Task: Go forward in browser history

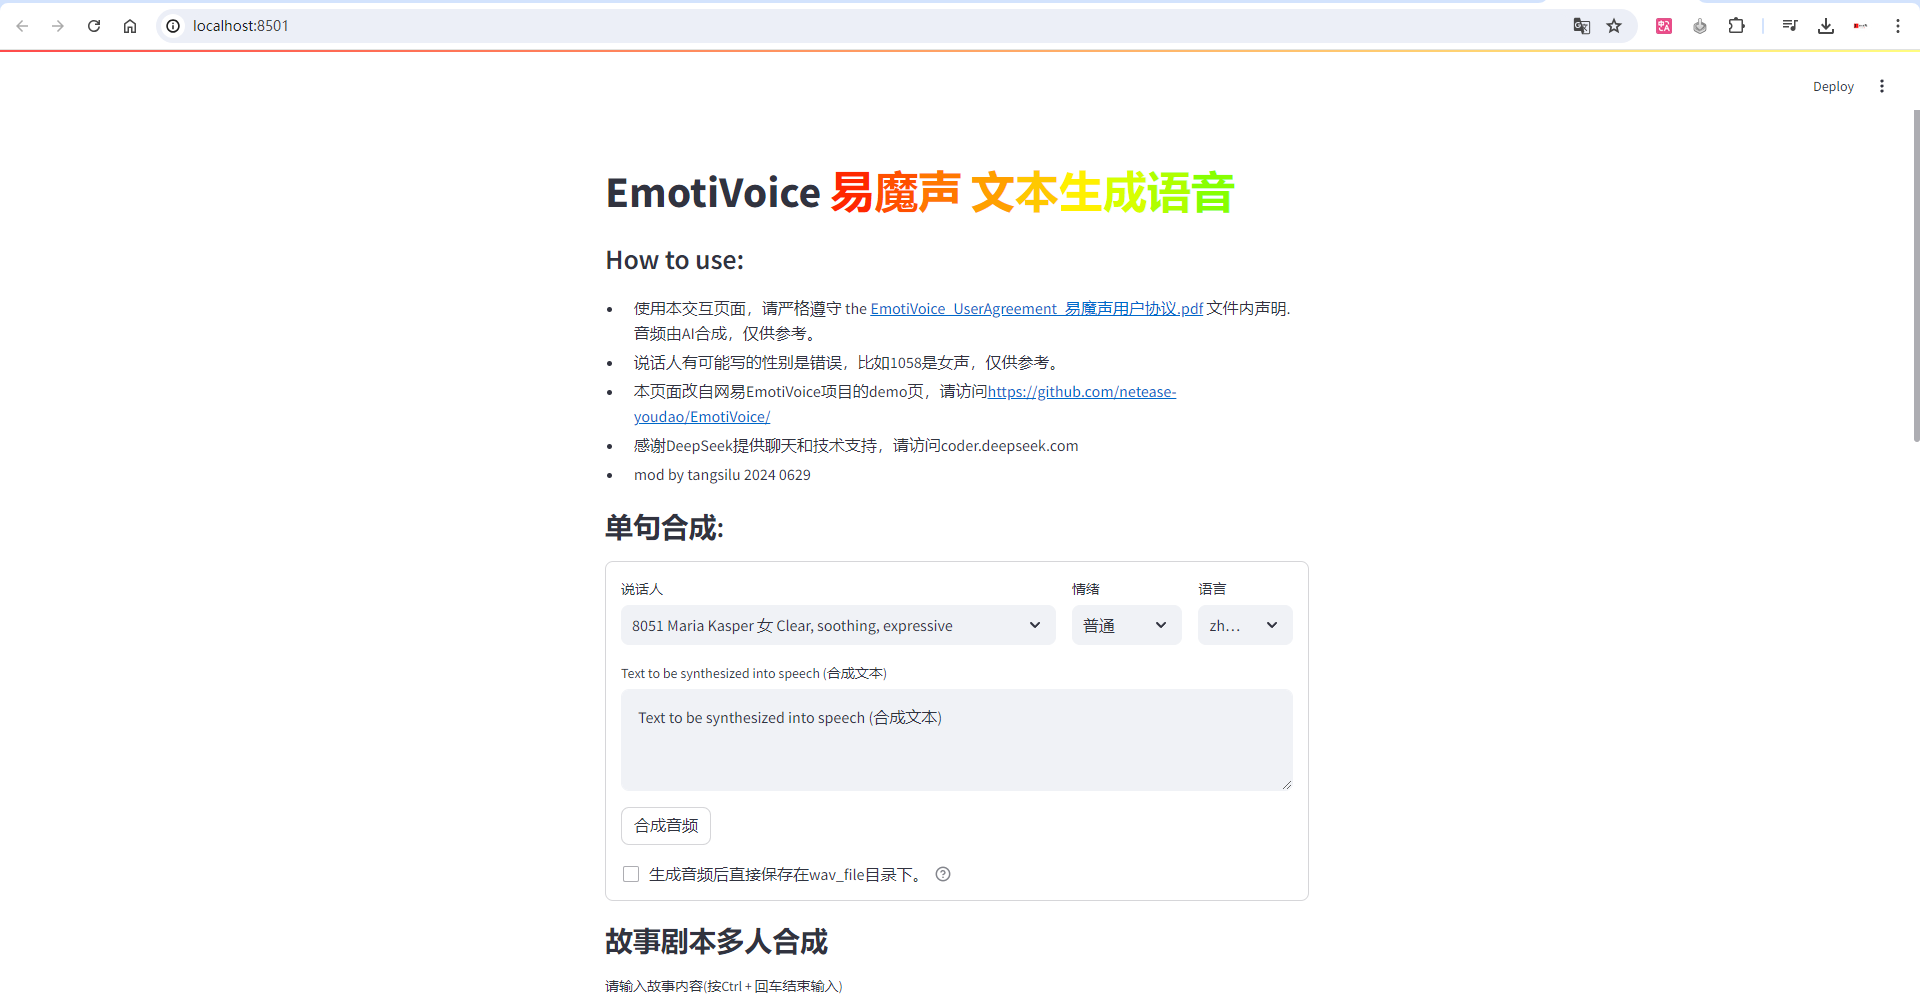Action: [x=58, y=26]
